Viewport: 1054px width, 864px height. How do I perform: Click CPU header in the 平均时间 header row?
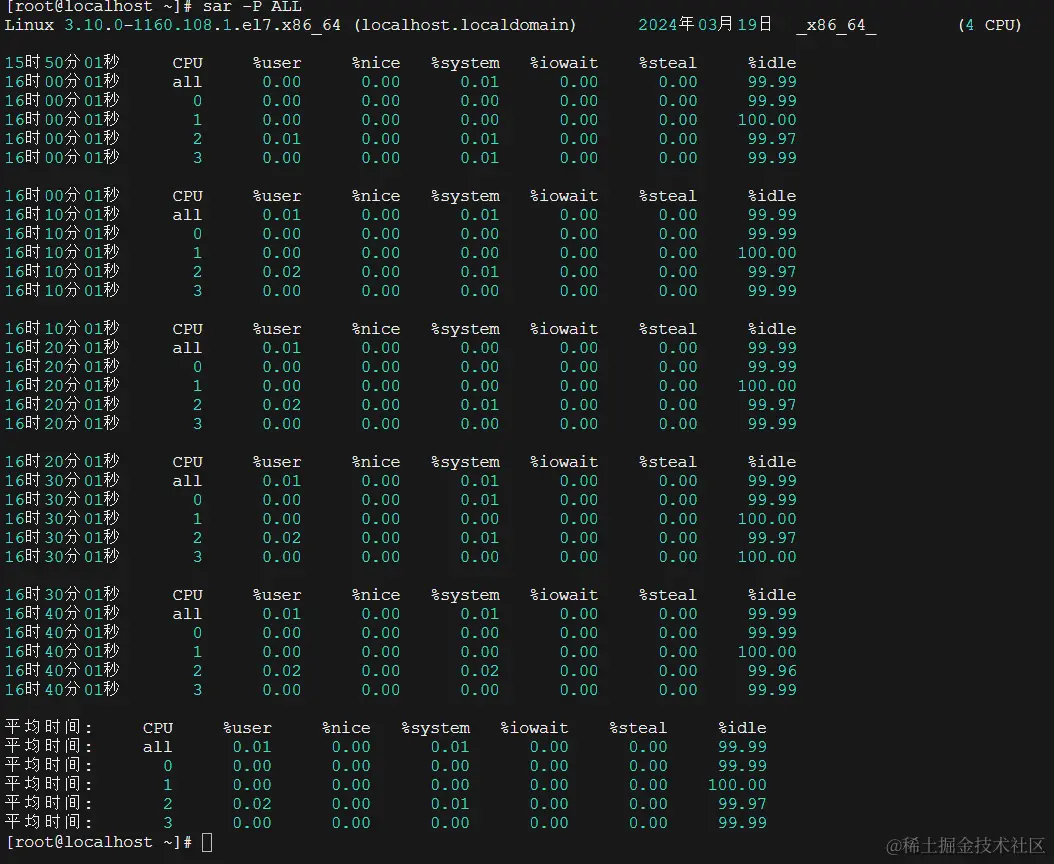click(x=158, y=728)
